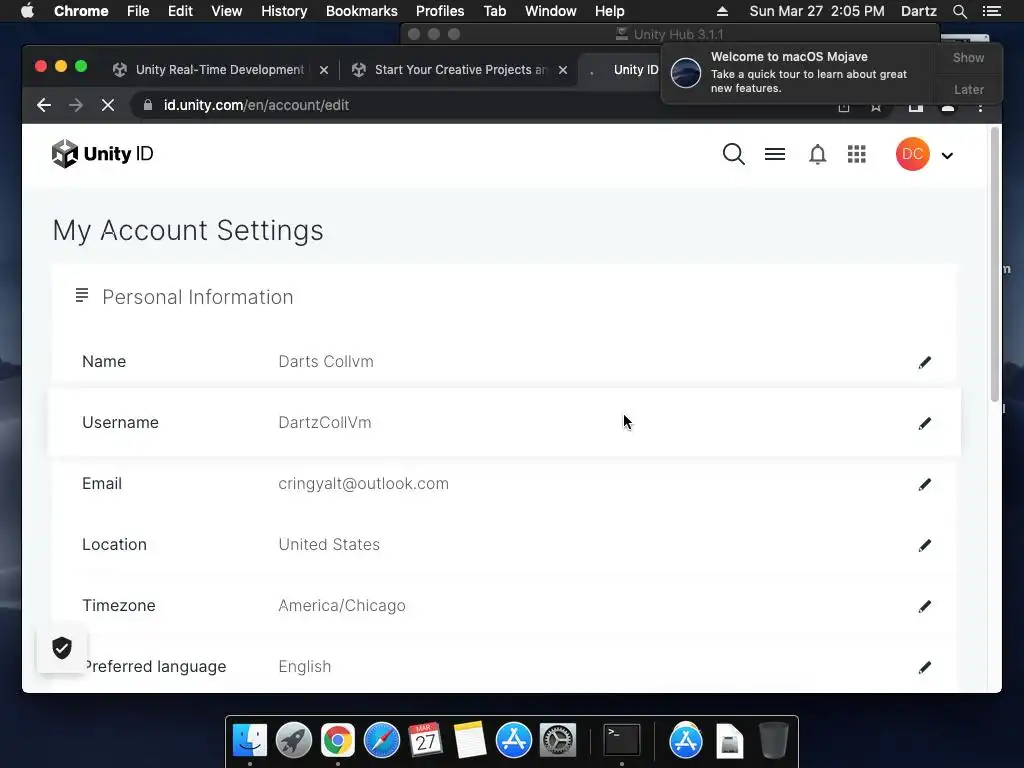1024x768 pixels.
Task: Click the name value Darts Collvm
Action: coord(326,362)
